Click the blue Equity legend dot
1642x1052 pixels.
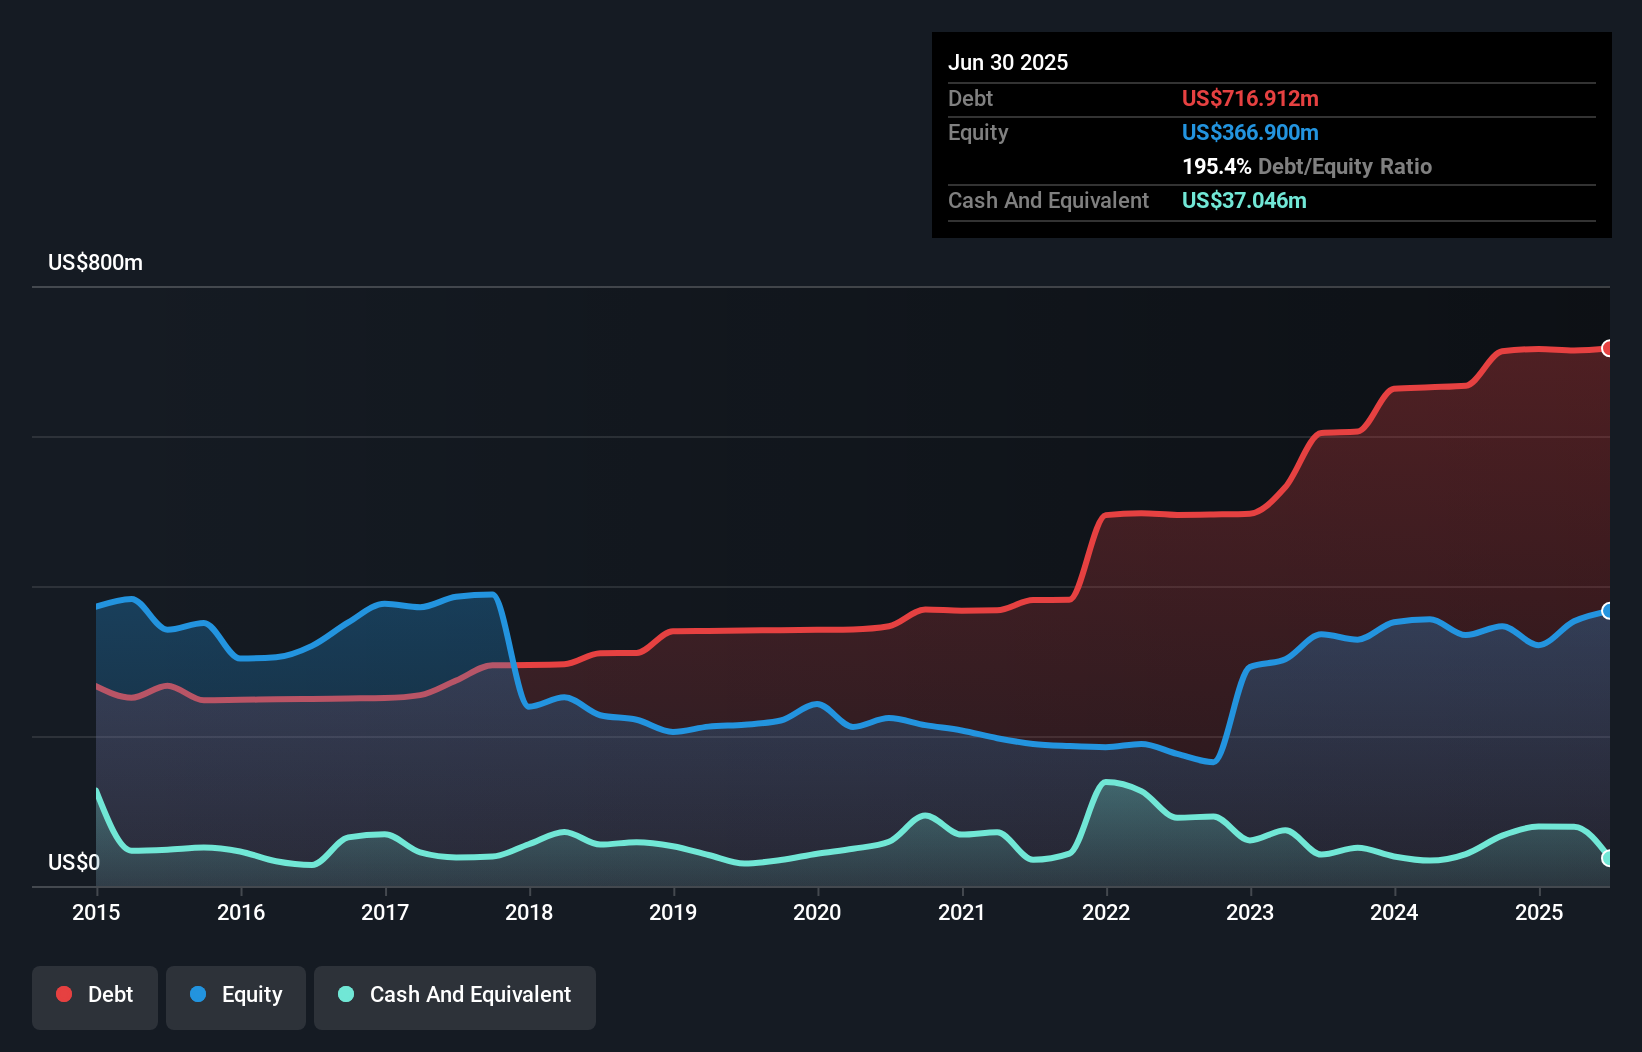tap(198, 994)
